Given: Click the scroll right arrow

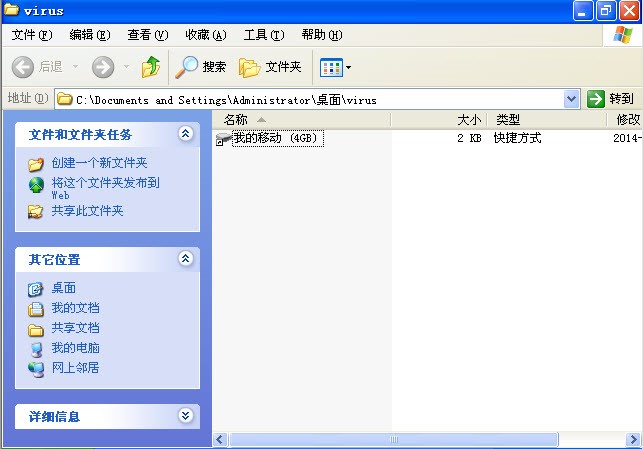Looking at the screenshot, I should [634, 440].
